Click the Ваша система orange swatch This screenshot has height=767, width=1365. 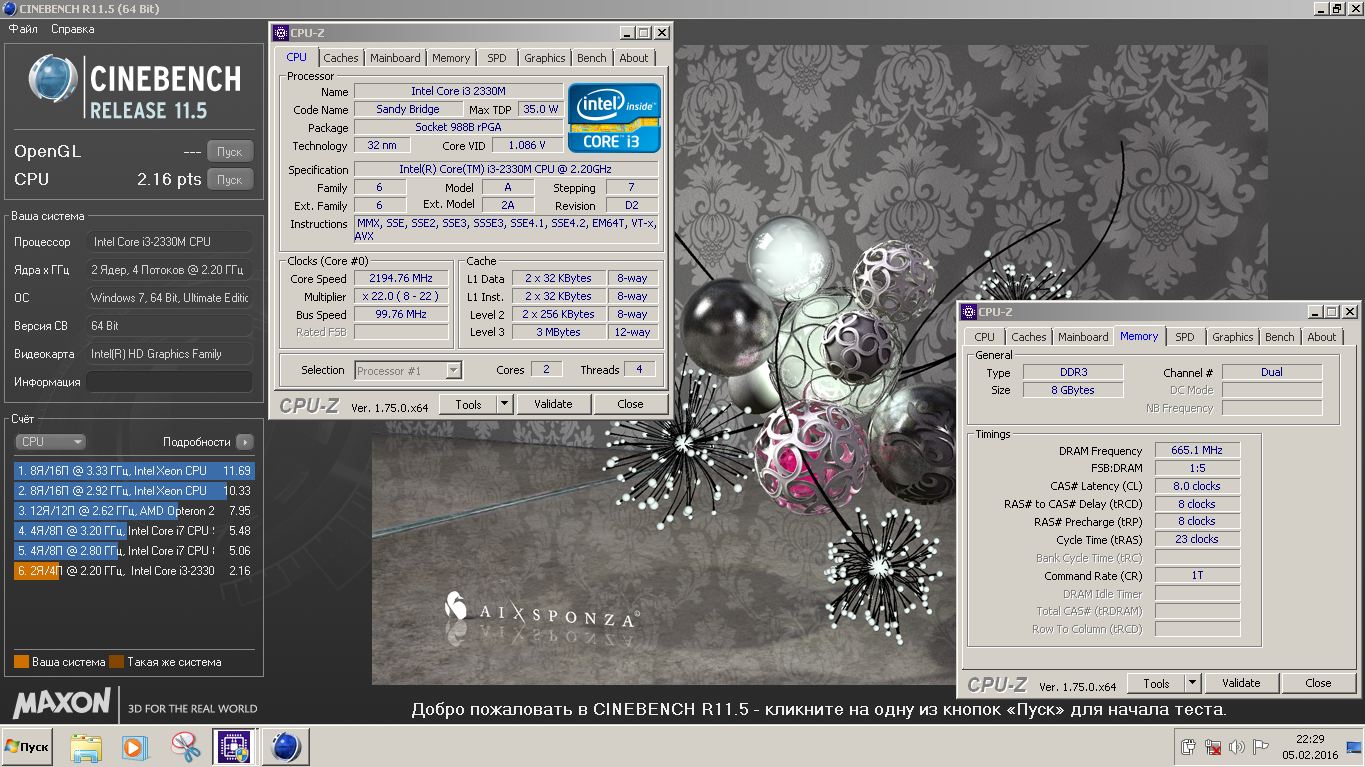tap(21, 662)
